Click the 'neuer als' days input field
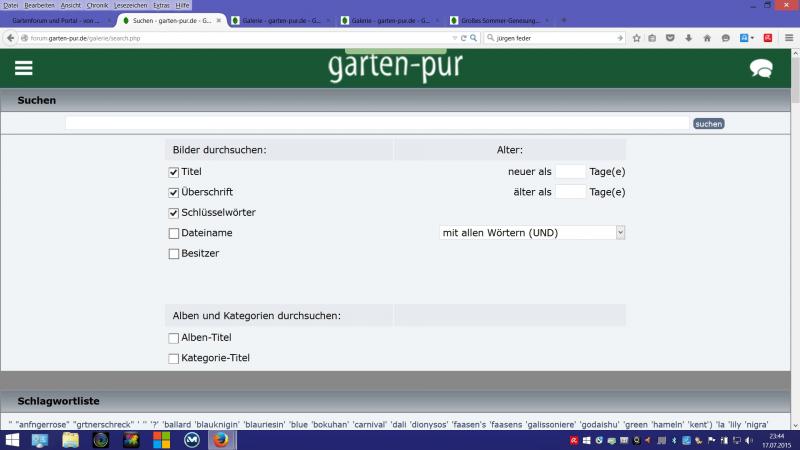The height and width of the screenshot is (450, 800). pos(570,172)
